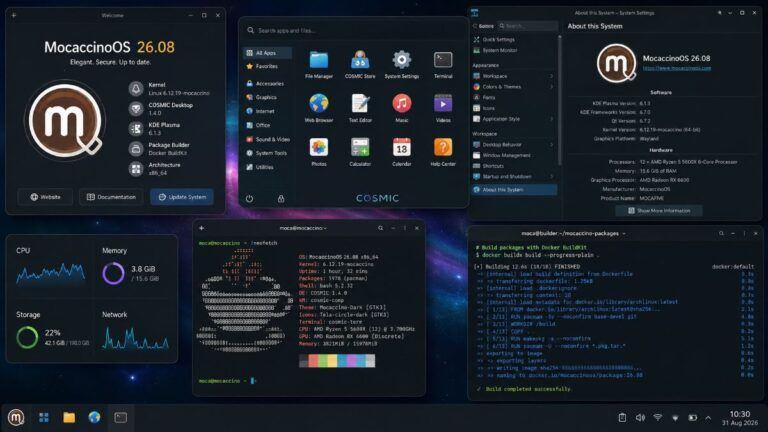Image resolution: width=768 pixels, height=432 pixels.
Task: Select All Apps category in launcher
Action: pos(268,53)
